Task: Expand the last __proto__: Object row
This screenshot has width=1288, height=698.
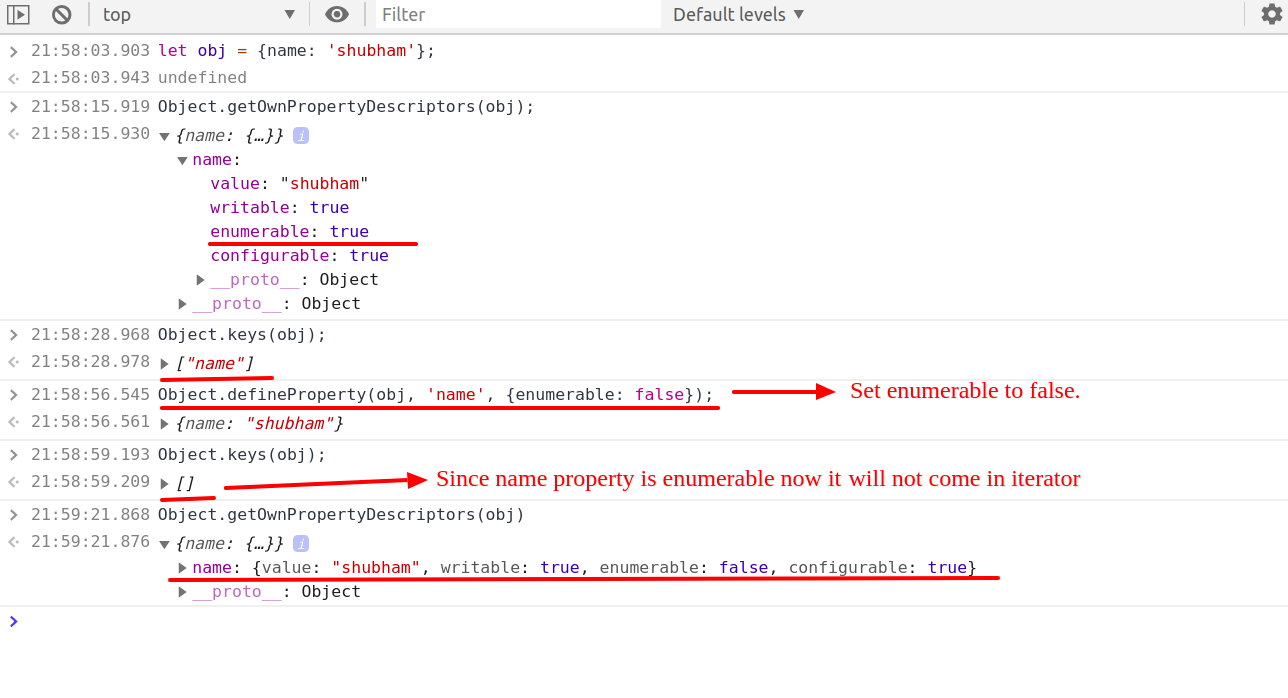Action: 183,592
